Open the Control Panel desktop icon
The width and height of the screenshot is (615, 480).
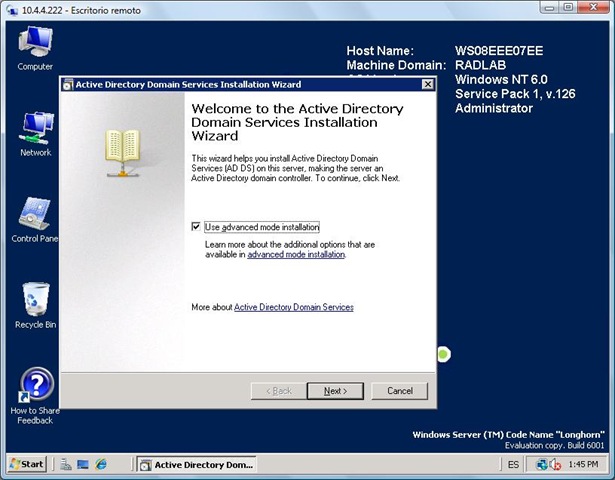tap(35, 215)
